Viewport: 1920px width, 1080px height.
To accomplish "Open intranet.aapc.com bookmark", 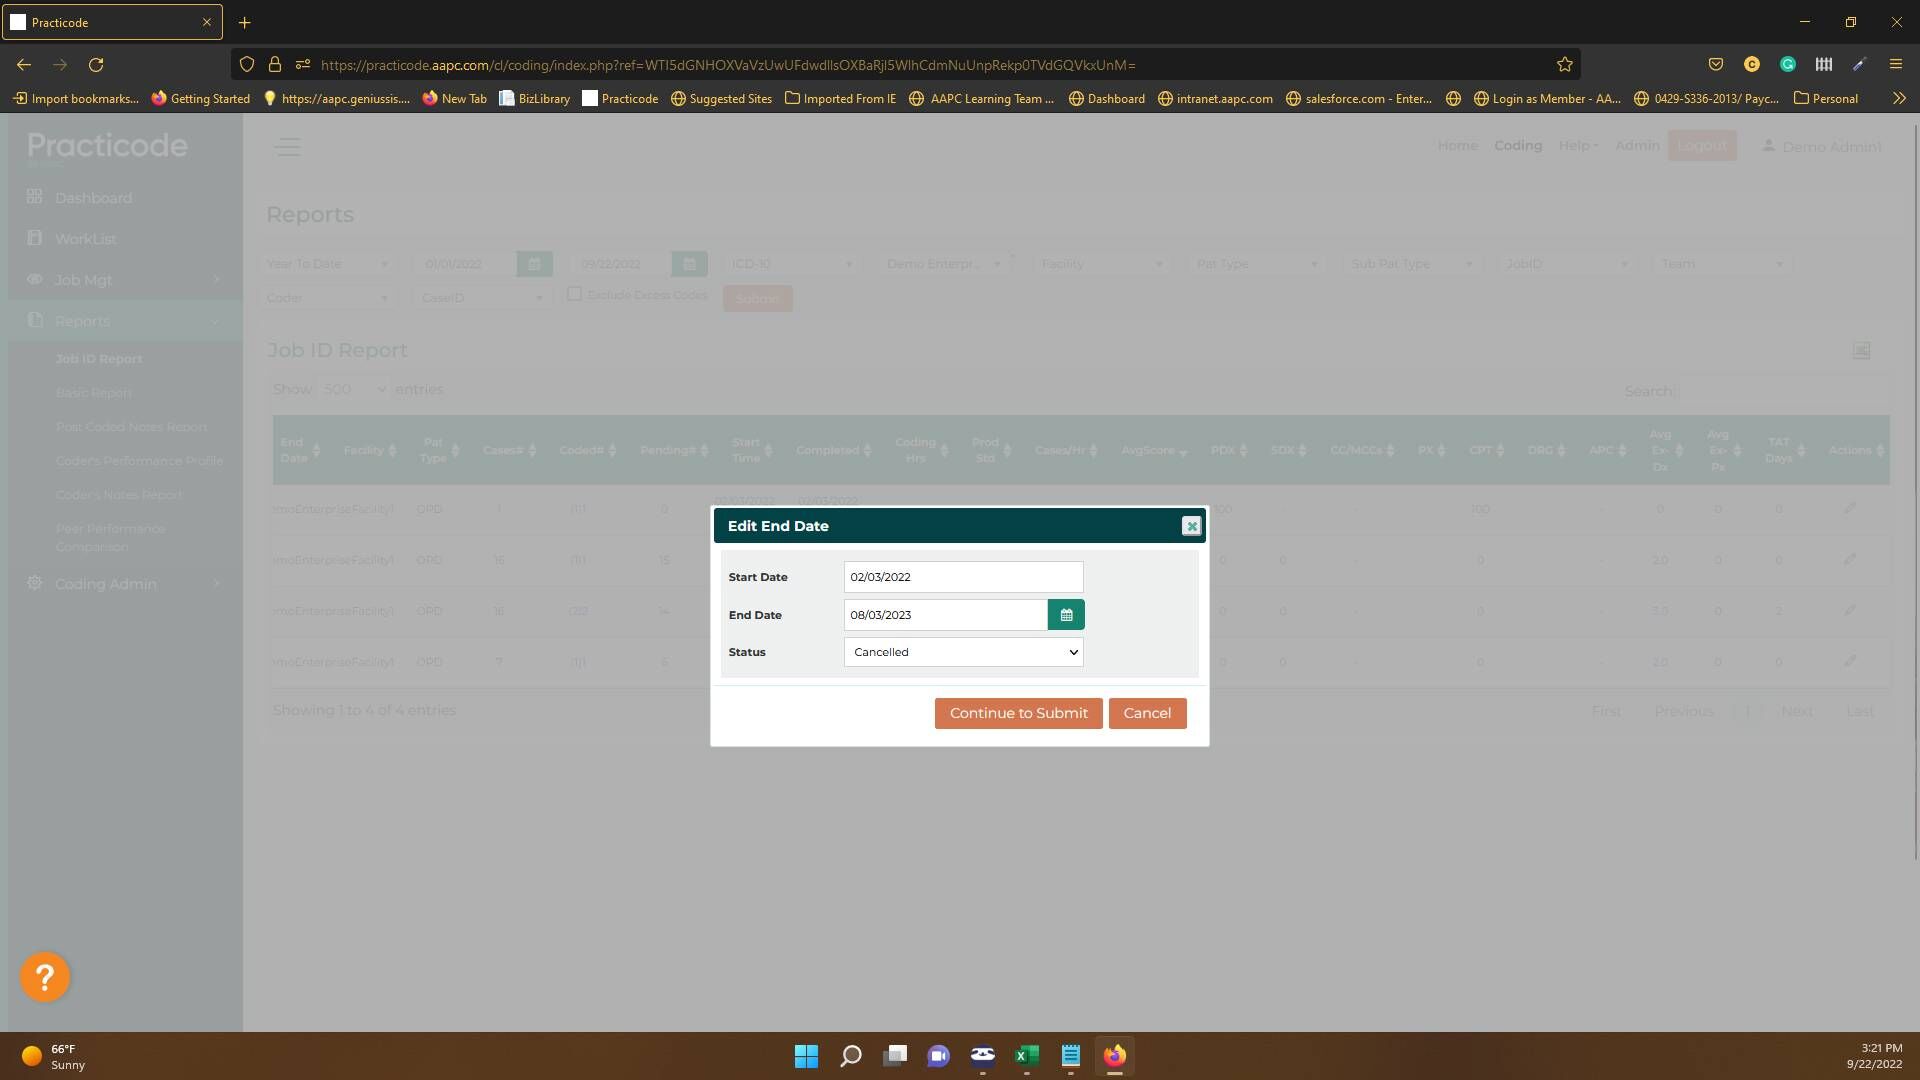I will click(1215, 98).
